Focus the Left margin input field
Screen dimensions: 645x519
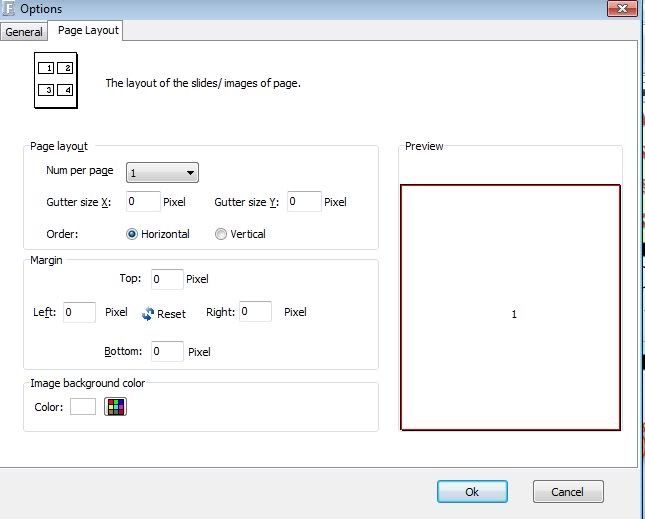[x=79, y=312]
